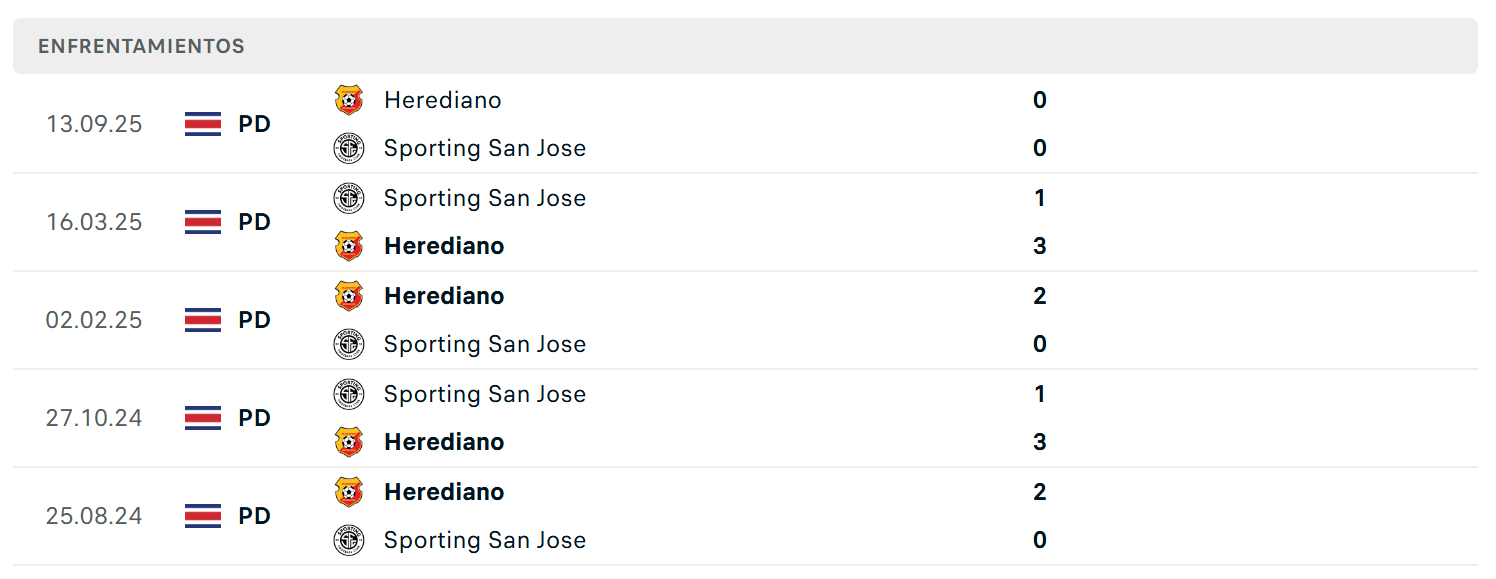This screenshot has width=1496, height=579.
Task: Click Sporting San Jose logo in 16.03.25 match
Action: pyautogui.click(x=349, y=198)
